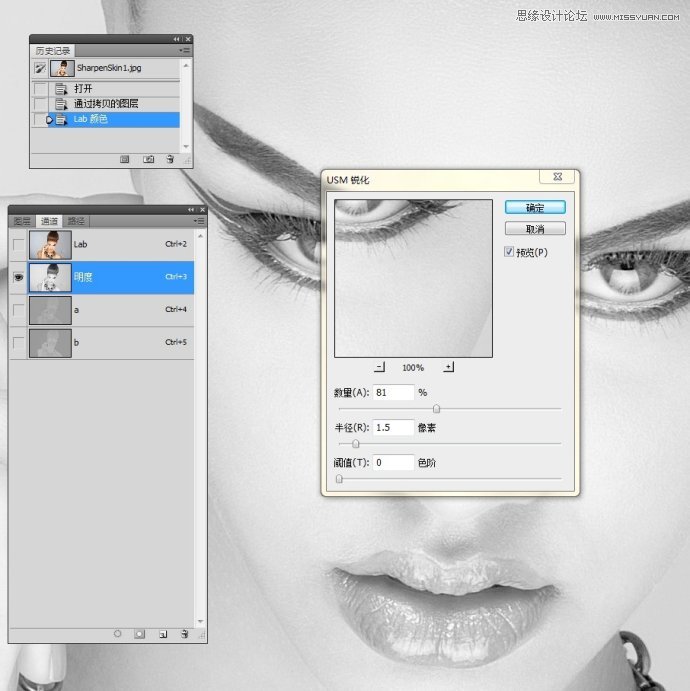
Task: Click 通过拷贝的图层 state icon
Action: (x=61, y=104)
